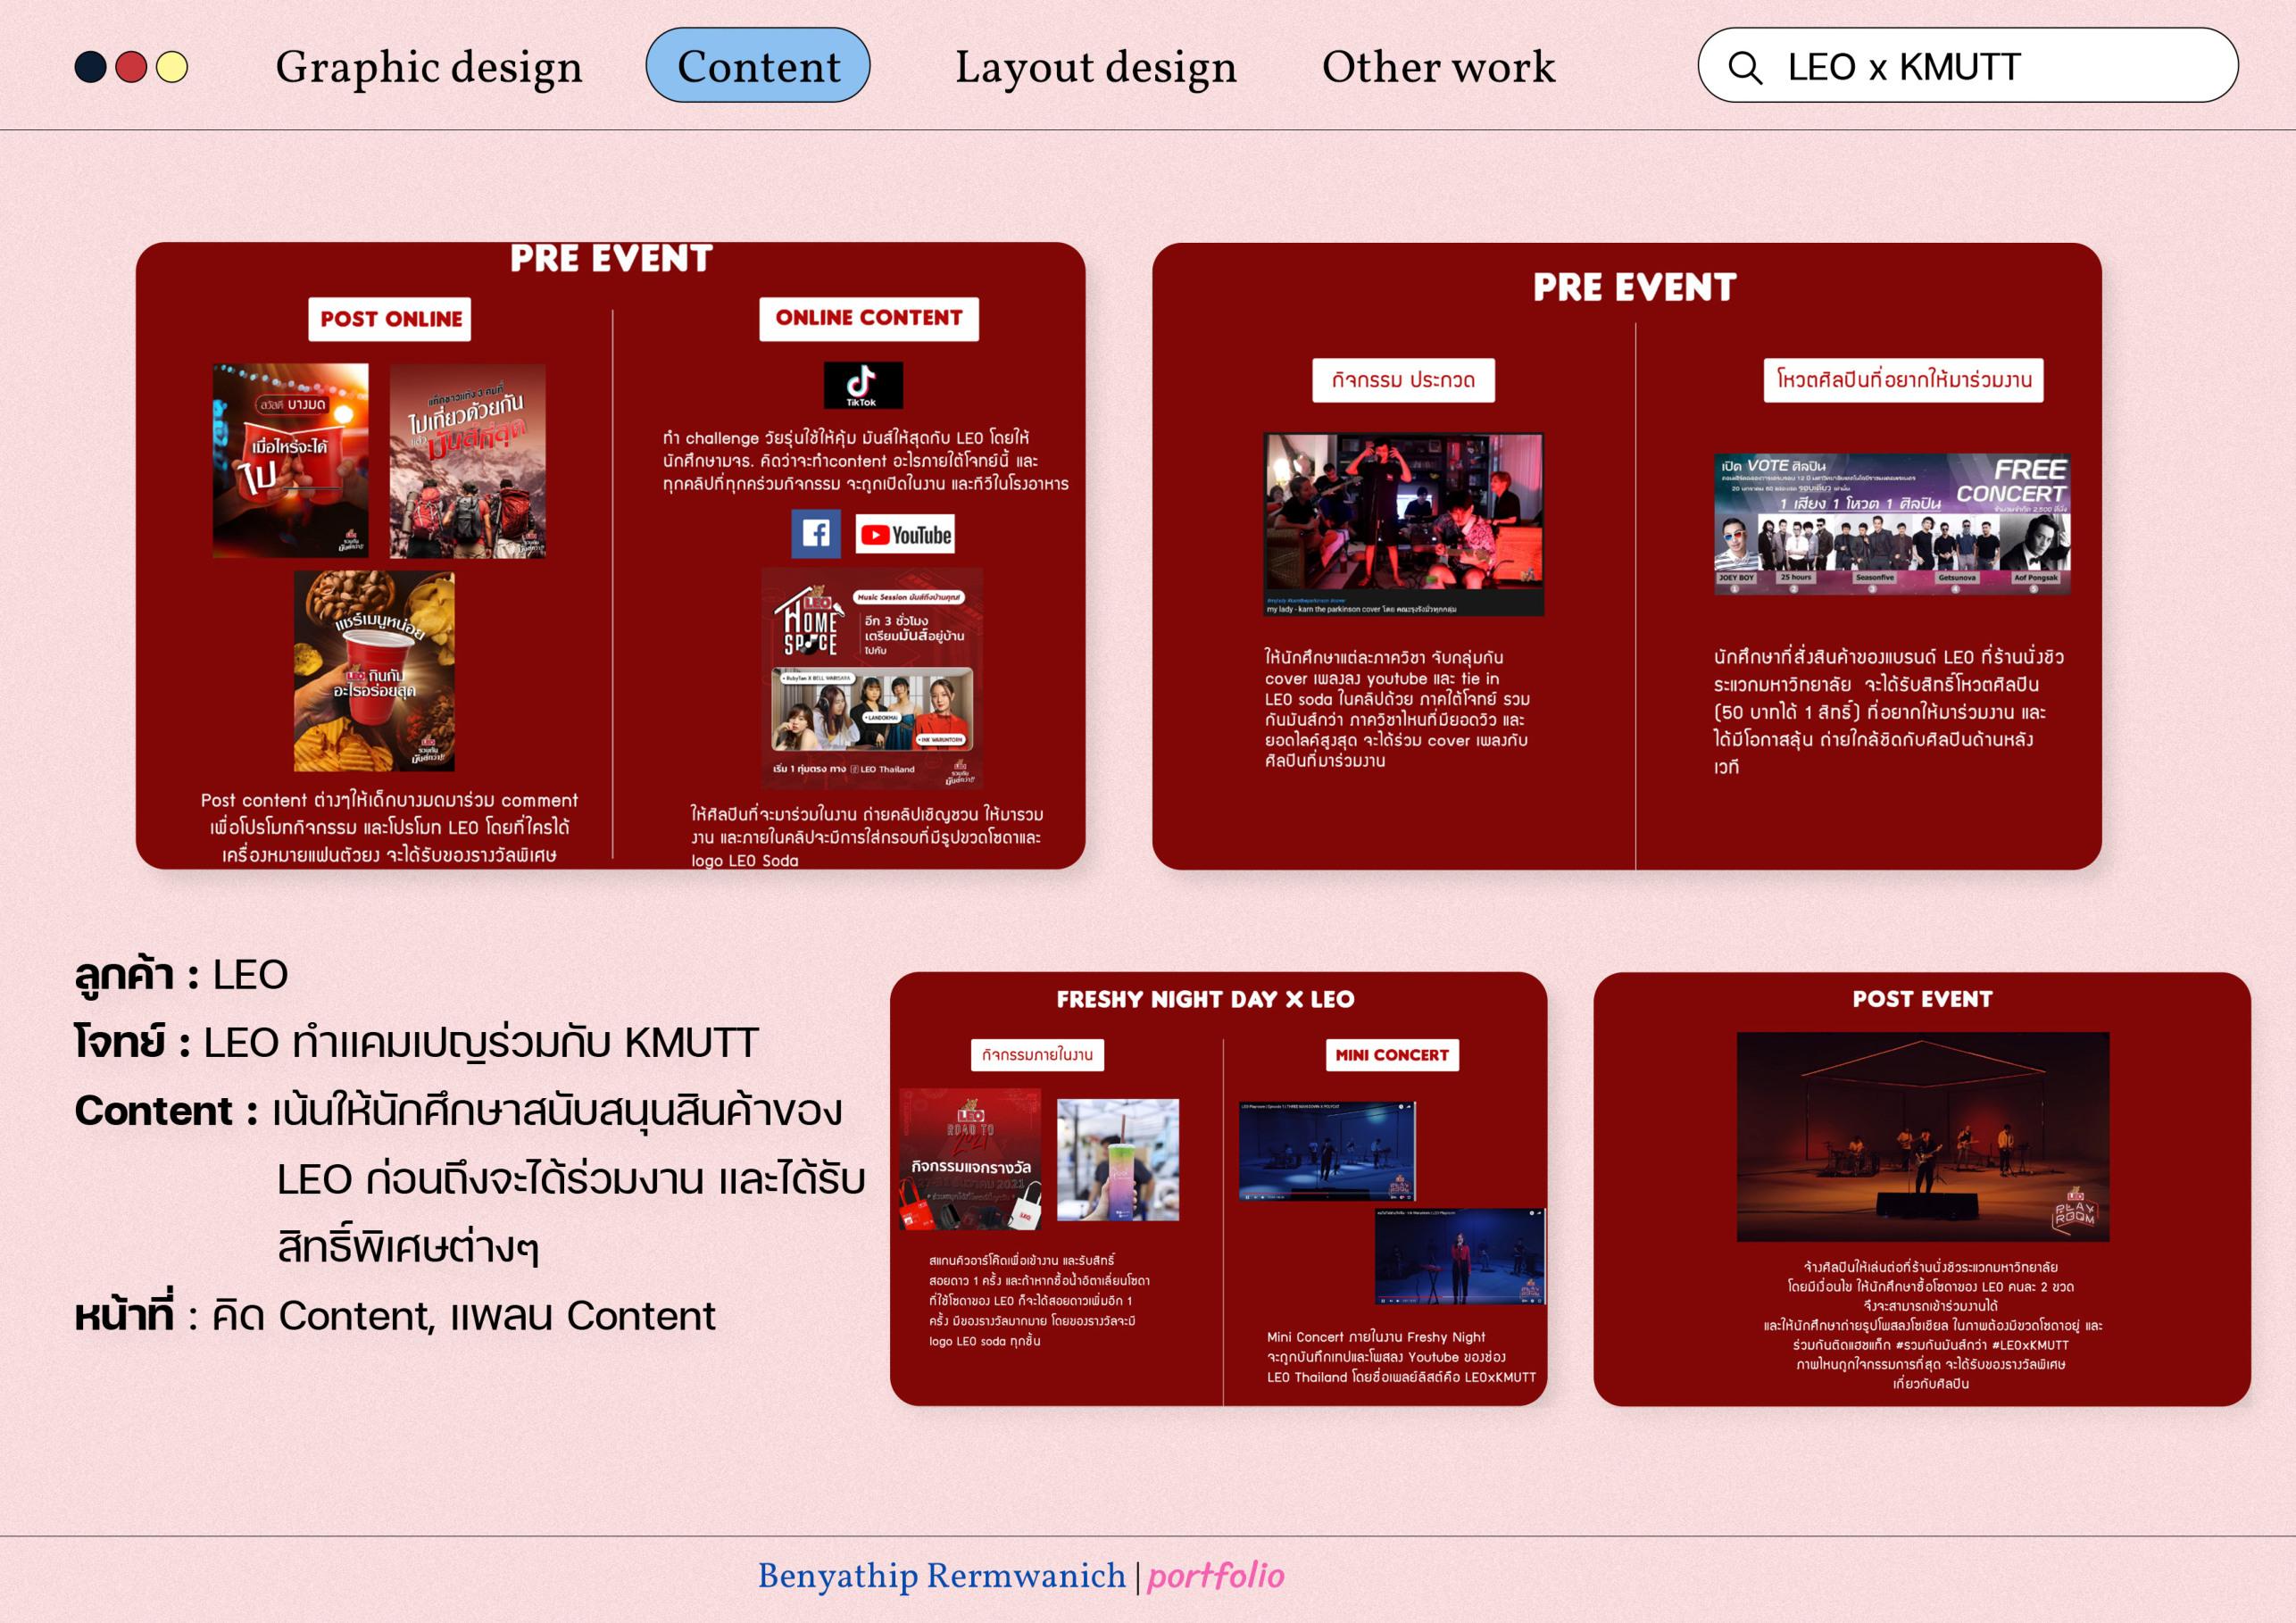Click the POST ONLINE label button
Screen dimensions: 2296x1623
[x=390, y=319]
